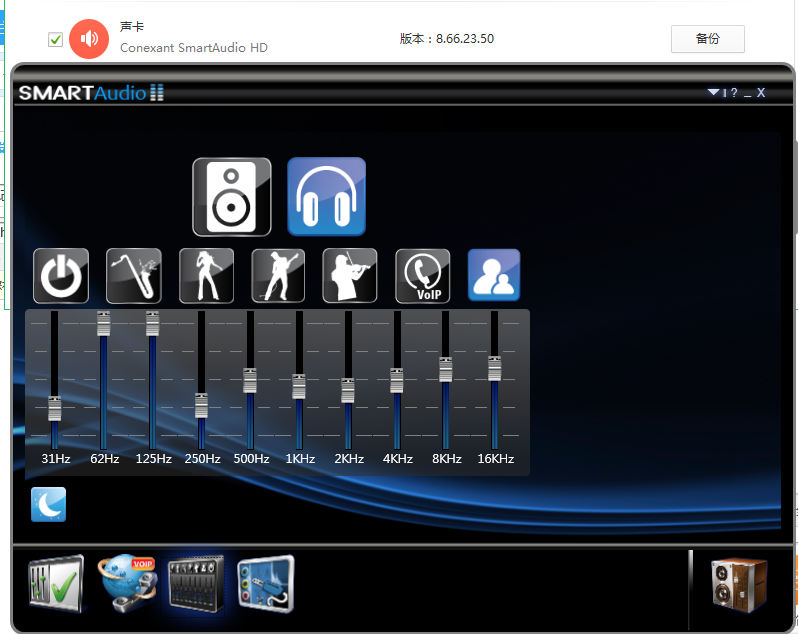
Task: Open the audio jacks connector tab
Action: coord(266,584)
